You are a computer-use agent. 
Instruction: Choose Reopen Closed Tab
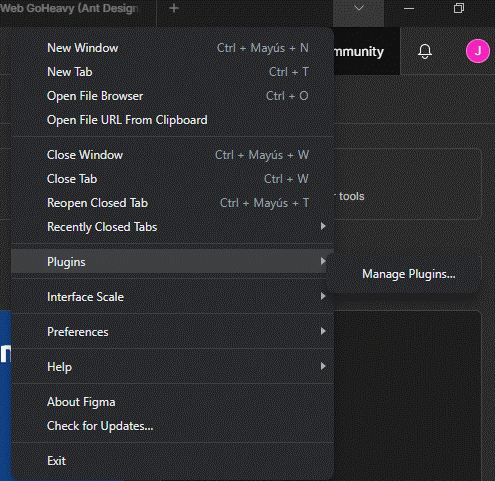click(172, 203)
